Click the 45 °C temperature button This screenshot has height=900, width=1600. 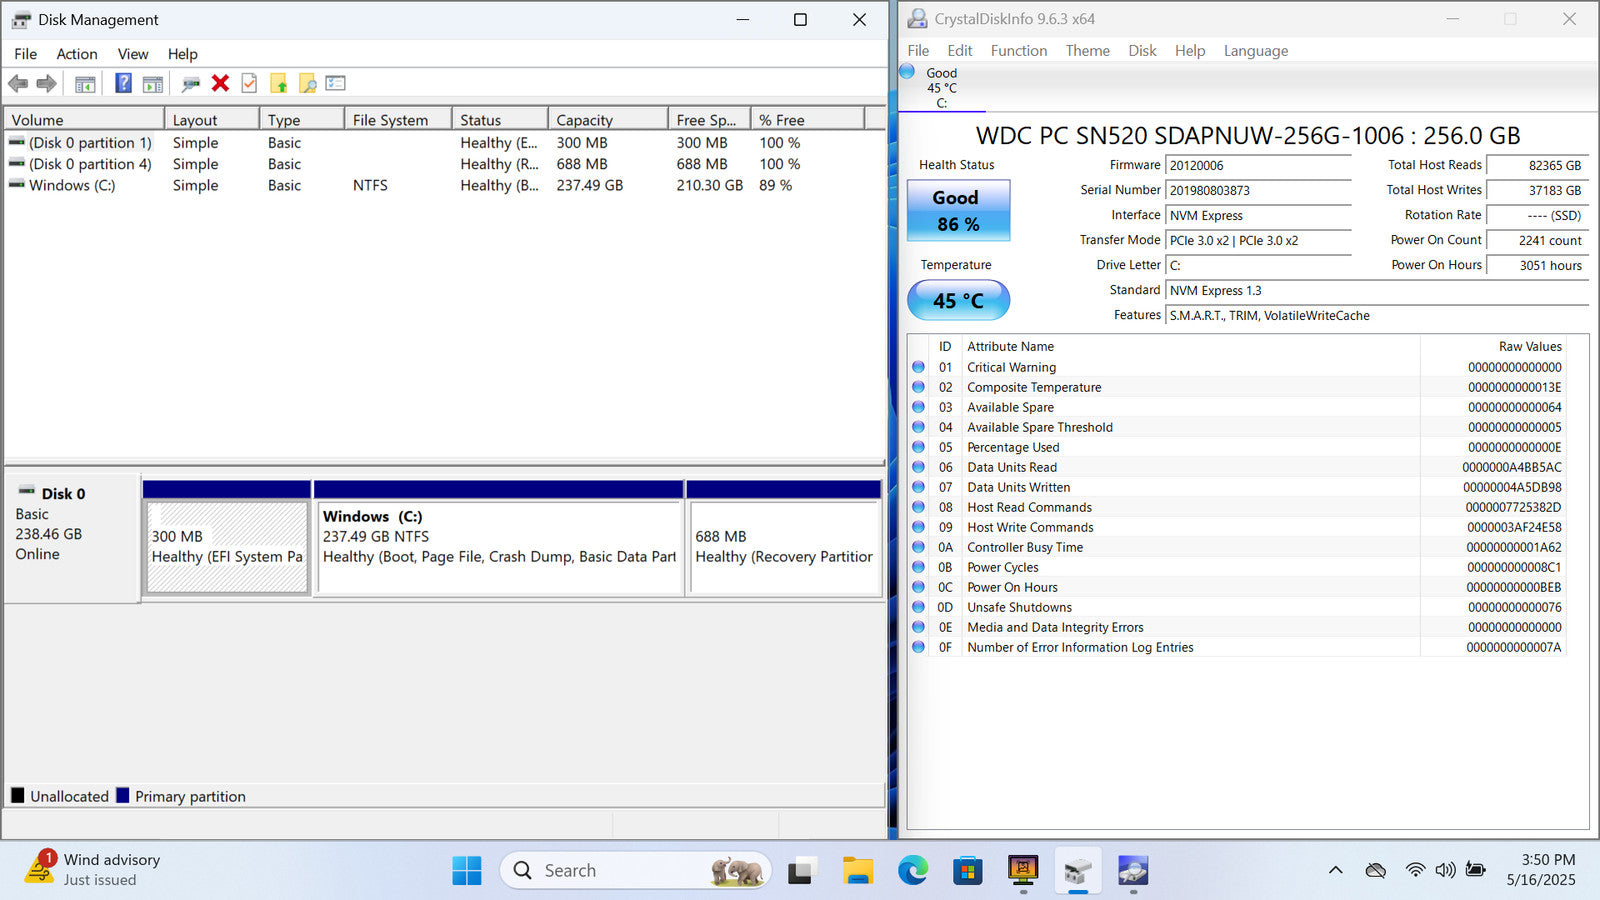[958, 300]
